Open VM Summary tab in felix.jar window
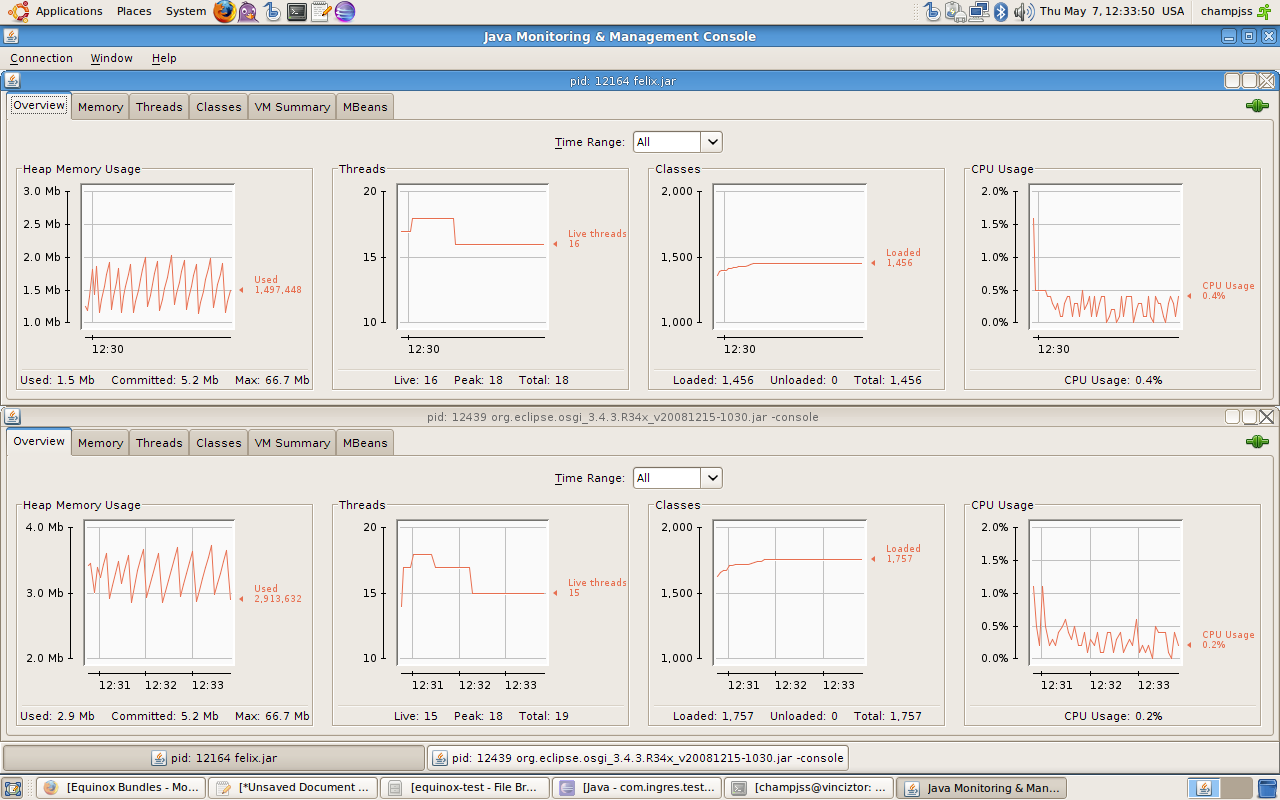This screenshot has width=1280, height=800. [x=292, y=107]
